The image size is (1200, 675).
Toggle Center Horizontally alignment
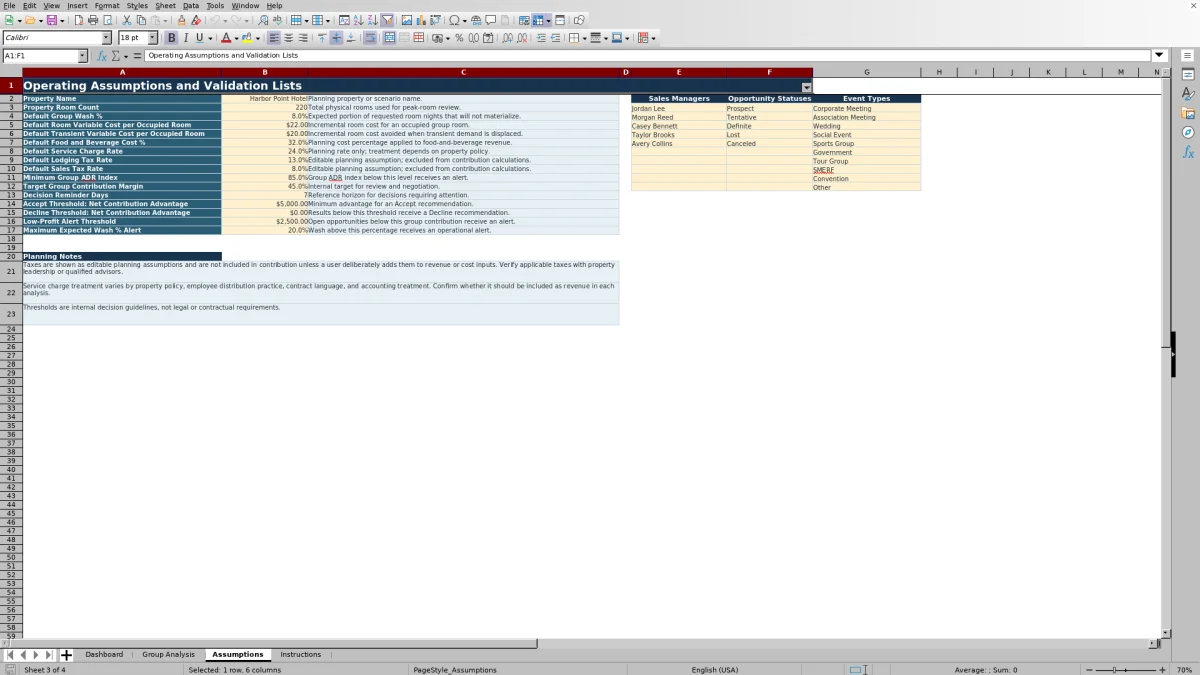[x=288, y=38]
